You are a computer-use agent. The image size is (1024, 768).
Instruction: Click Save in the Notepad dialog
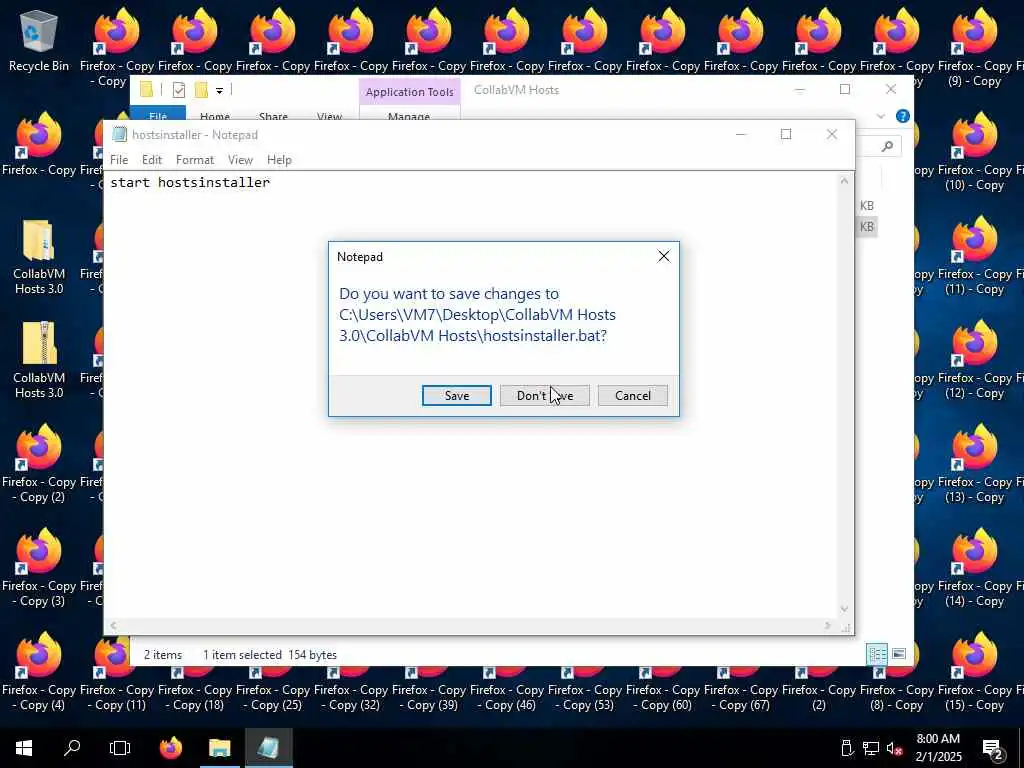coord(456,395)
